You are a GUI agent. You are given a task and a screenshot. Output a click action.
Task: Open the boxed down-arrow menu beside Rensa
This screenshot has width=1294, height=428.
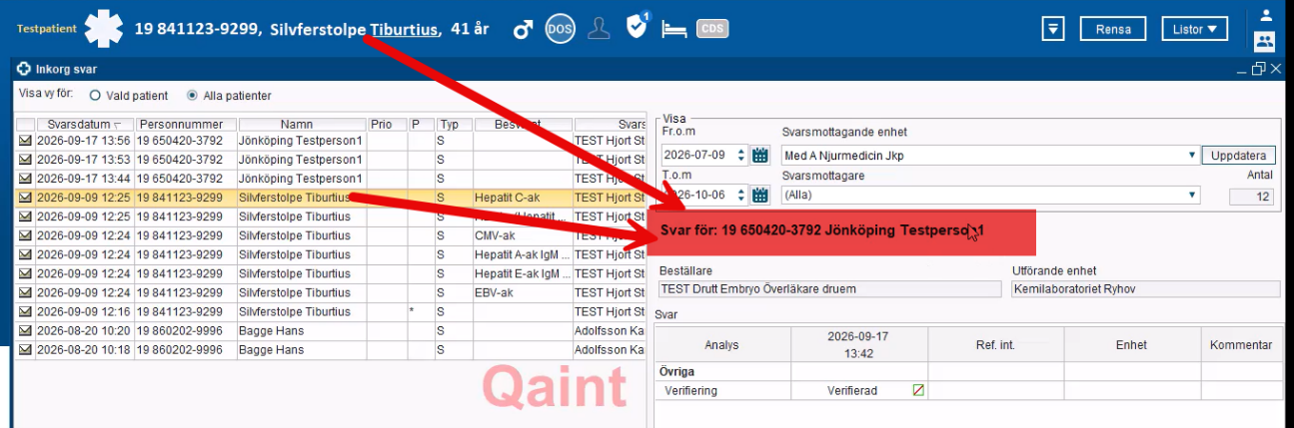(x=1052, y=29)
